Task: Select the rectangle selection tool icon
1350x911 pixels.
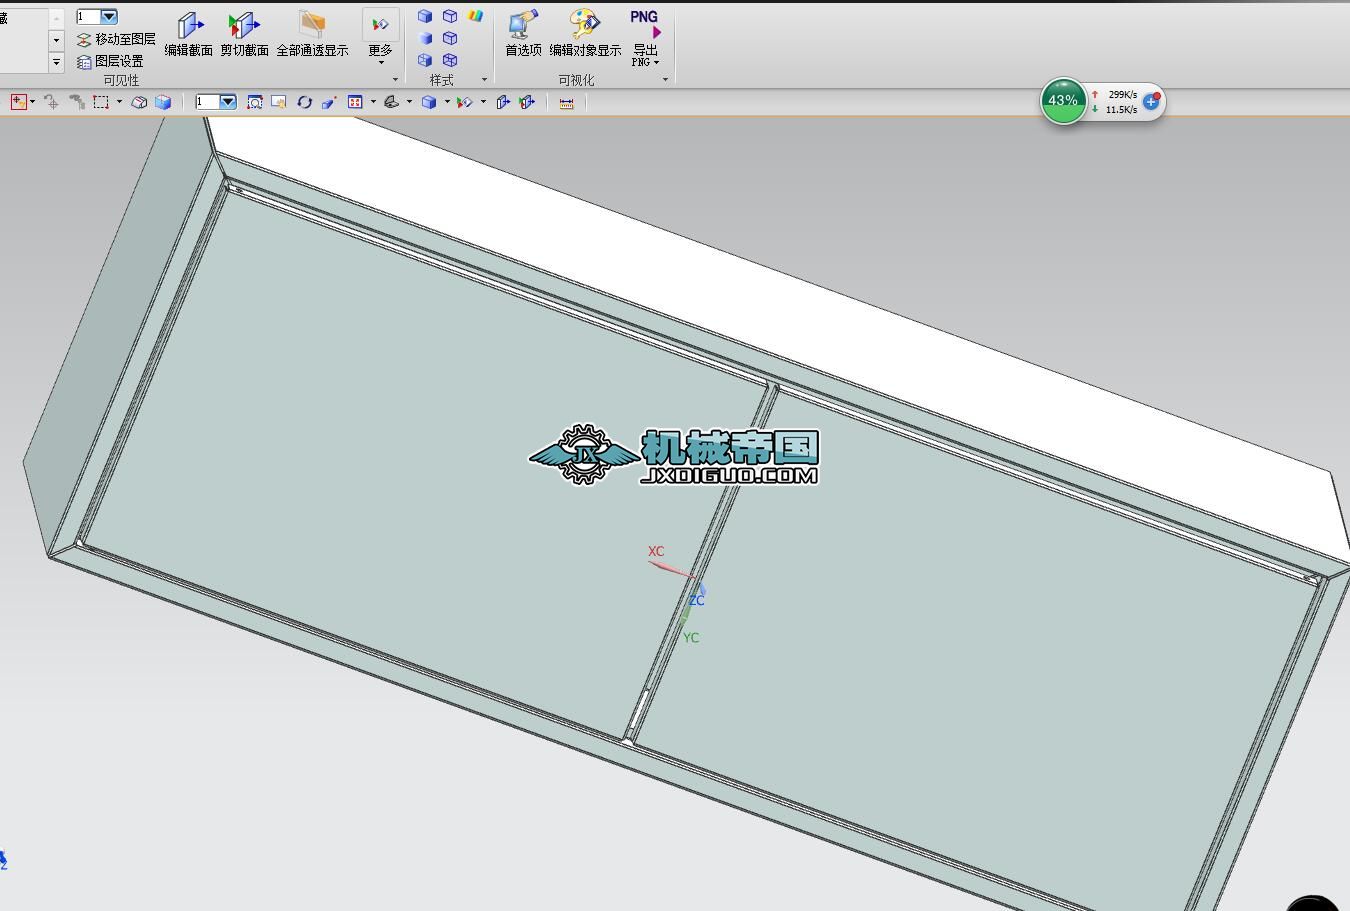Action: coord(101,102)
